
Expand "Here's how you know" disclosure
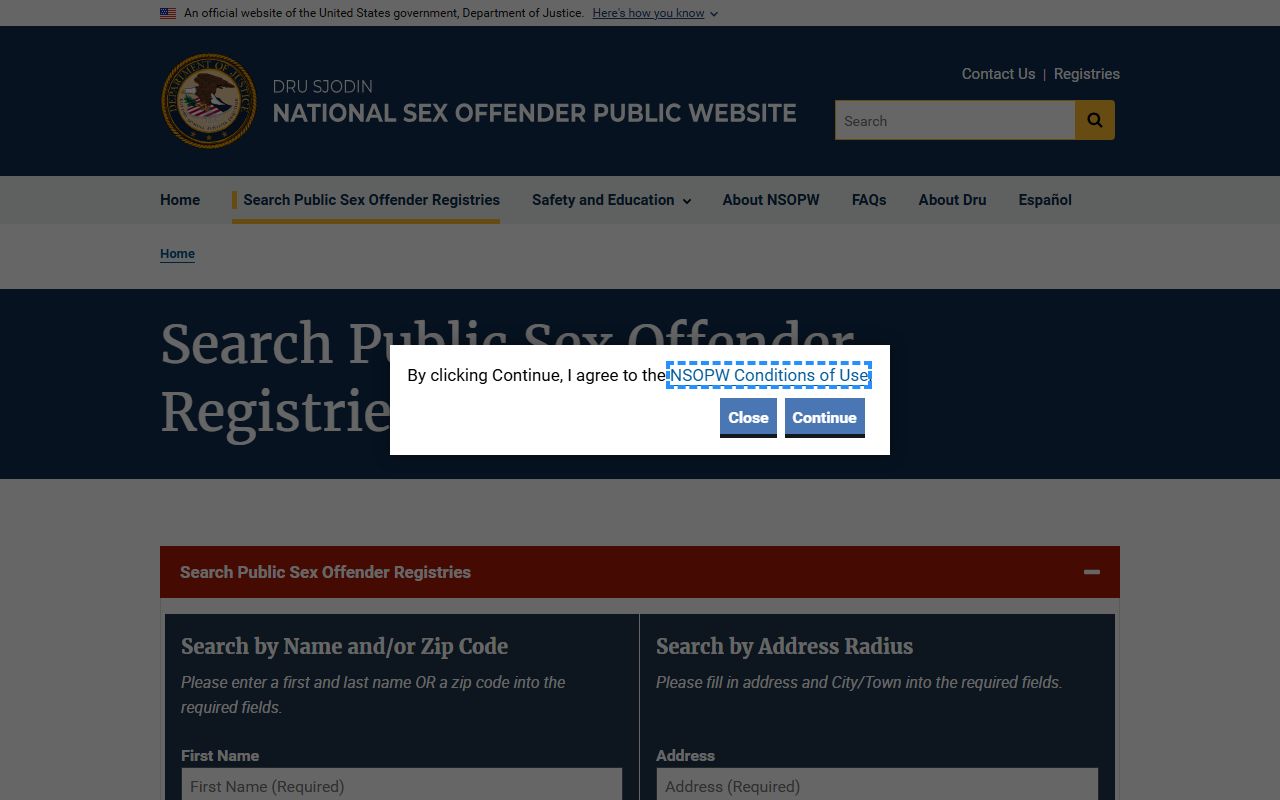pos(655,13)
